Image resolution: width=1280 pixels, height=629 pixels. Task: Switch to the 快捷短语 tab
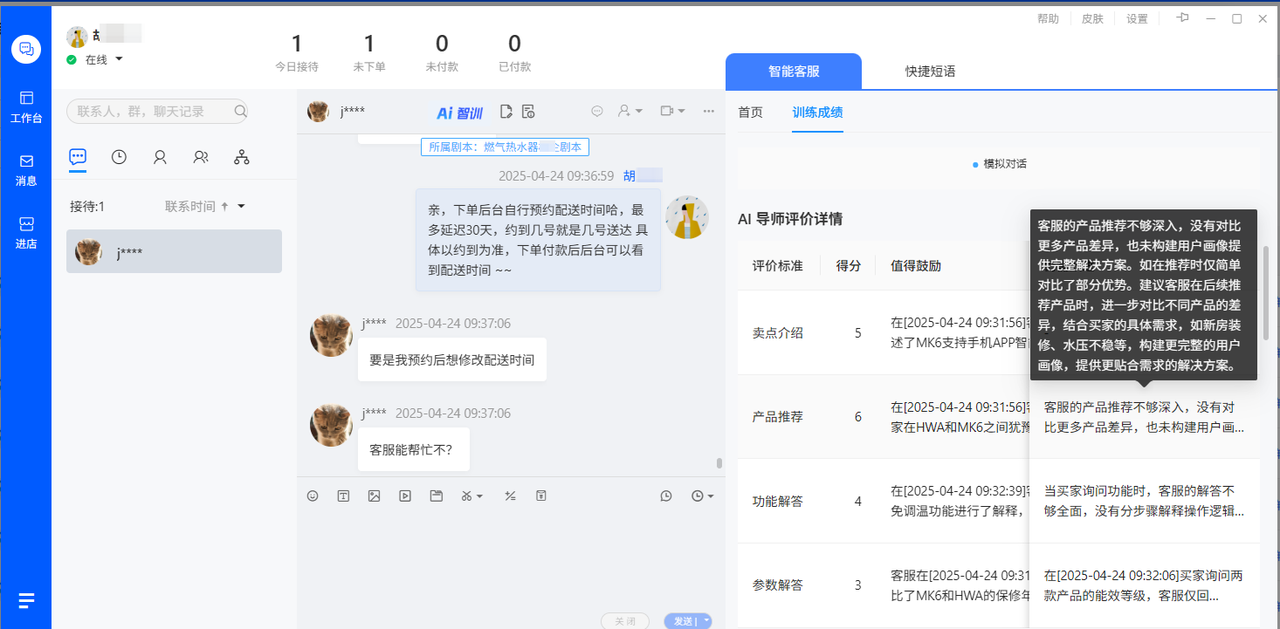928,72
